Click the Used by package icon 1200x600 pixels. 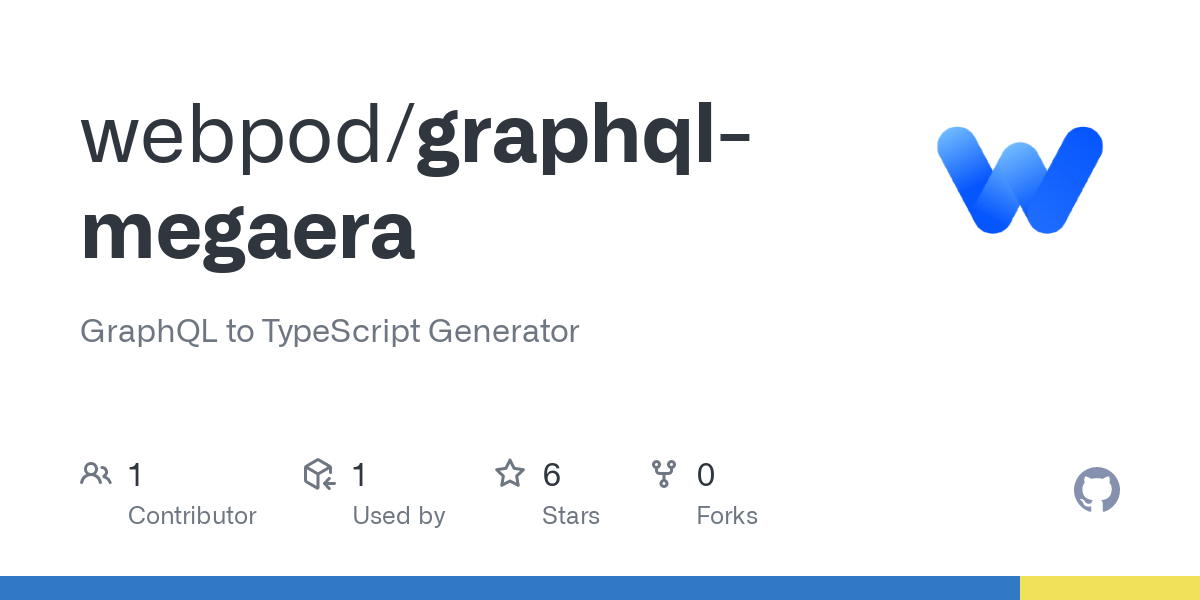click(319, 474)
